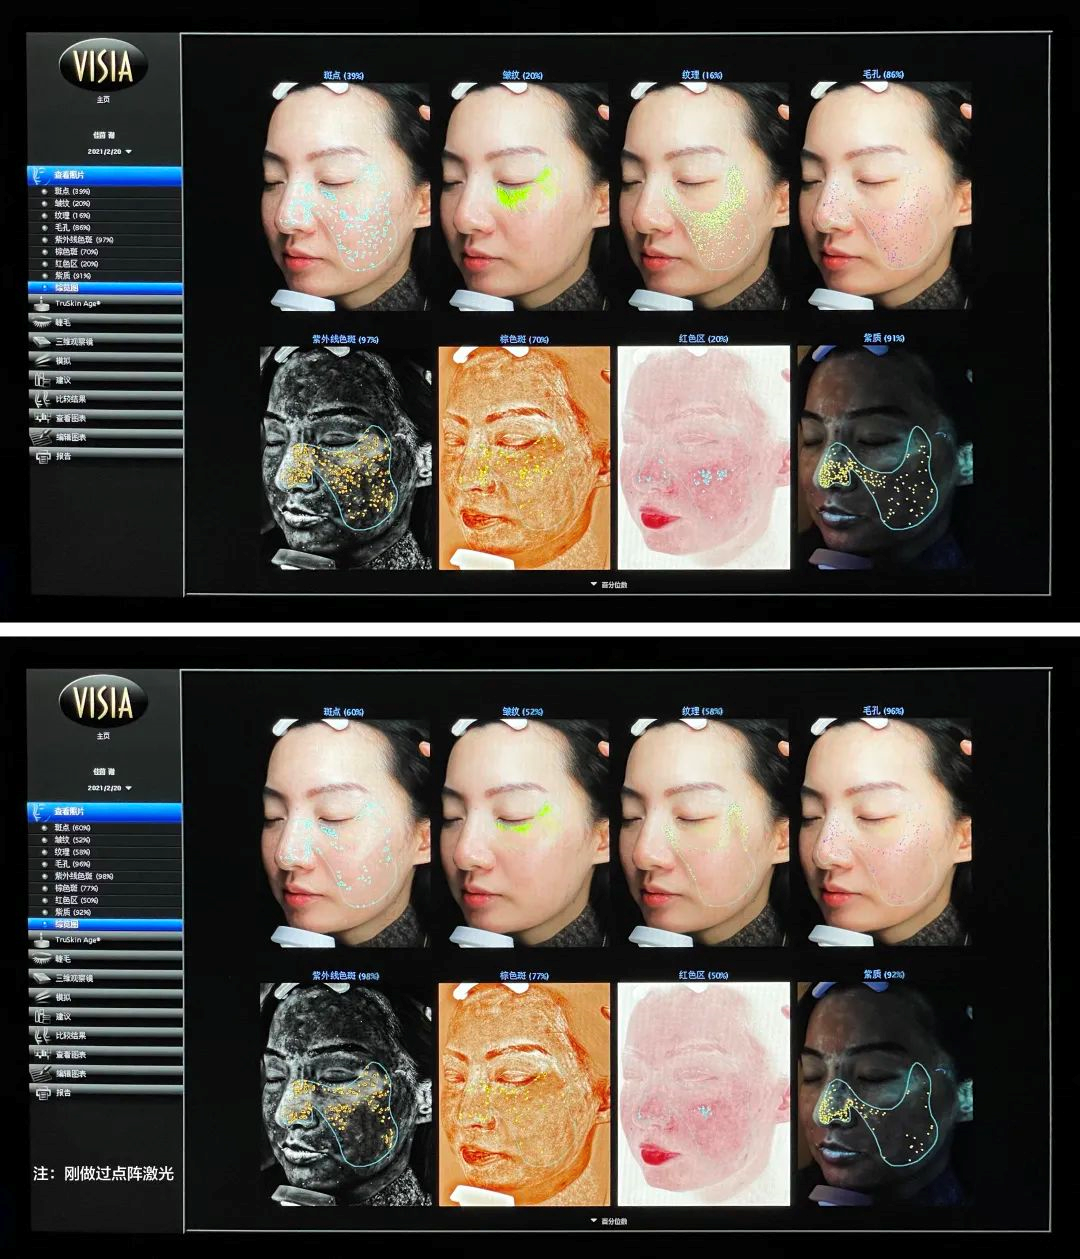Screen dimensions: 1080x1259
Task: Open the 模拟 menu label in lower screen
Action: [63, 997]
